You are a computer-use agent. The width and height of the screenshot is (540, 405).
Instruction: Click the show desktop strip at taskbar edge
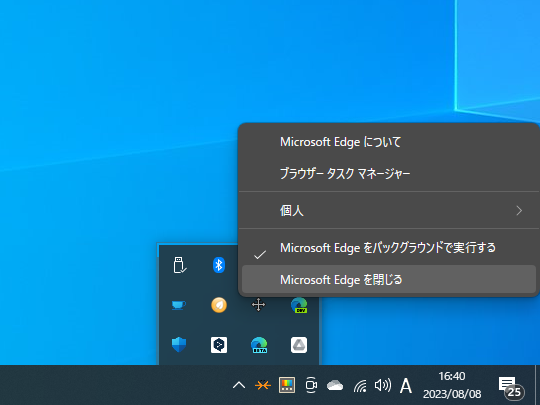point(538,385)
